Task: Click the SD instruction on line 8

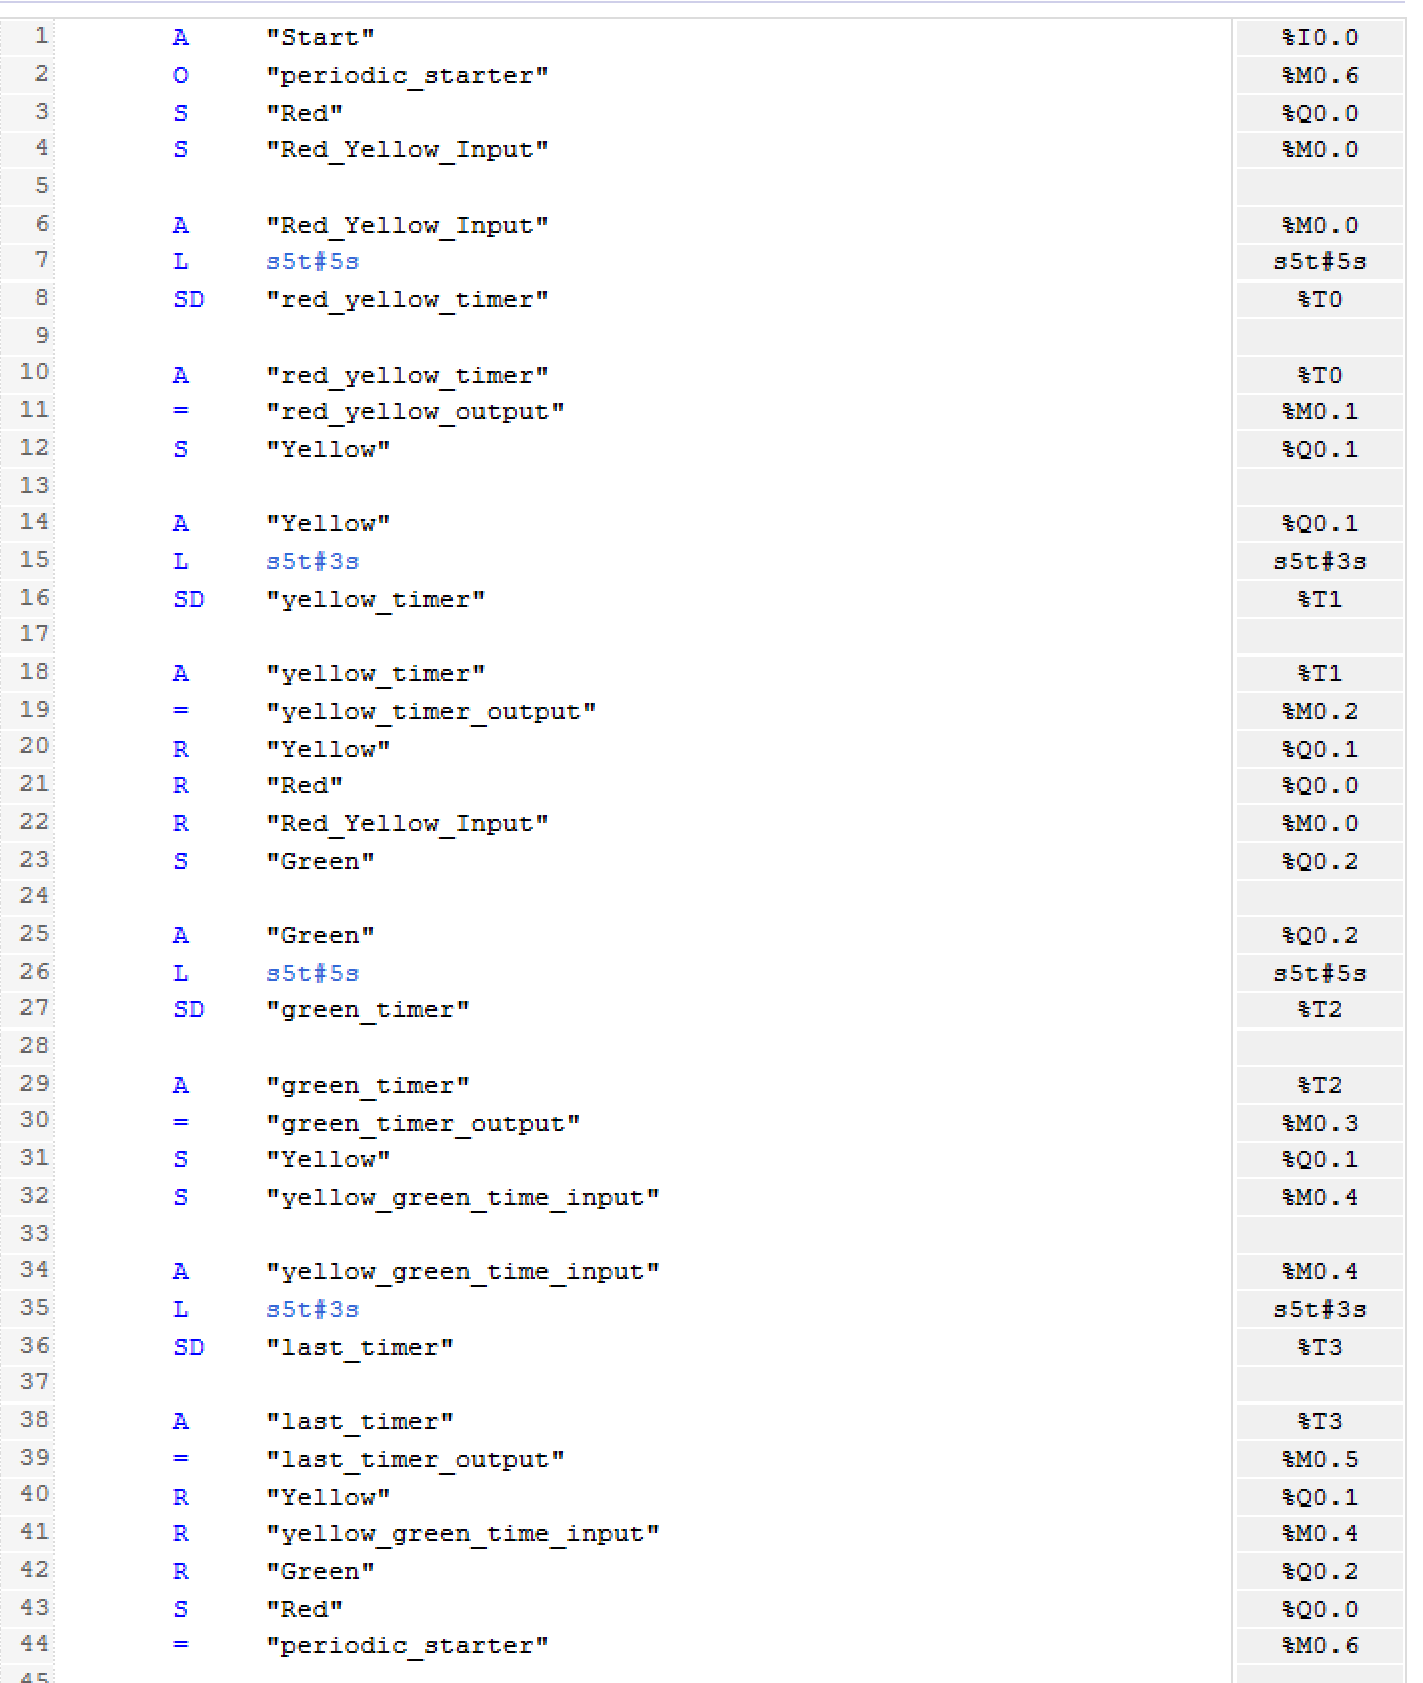Action: pyautogui.click(x=188, y=300)
